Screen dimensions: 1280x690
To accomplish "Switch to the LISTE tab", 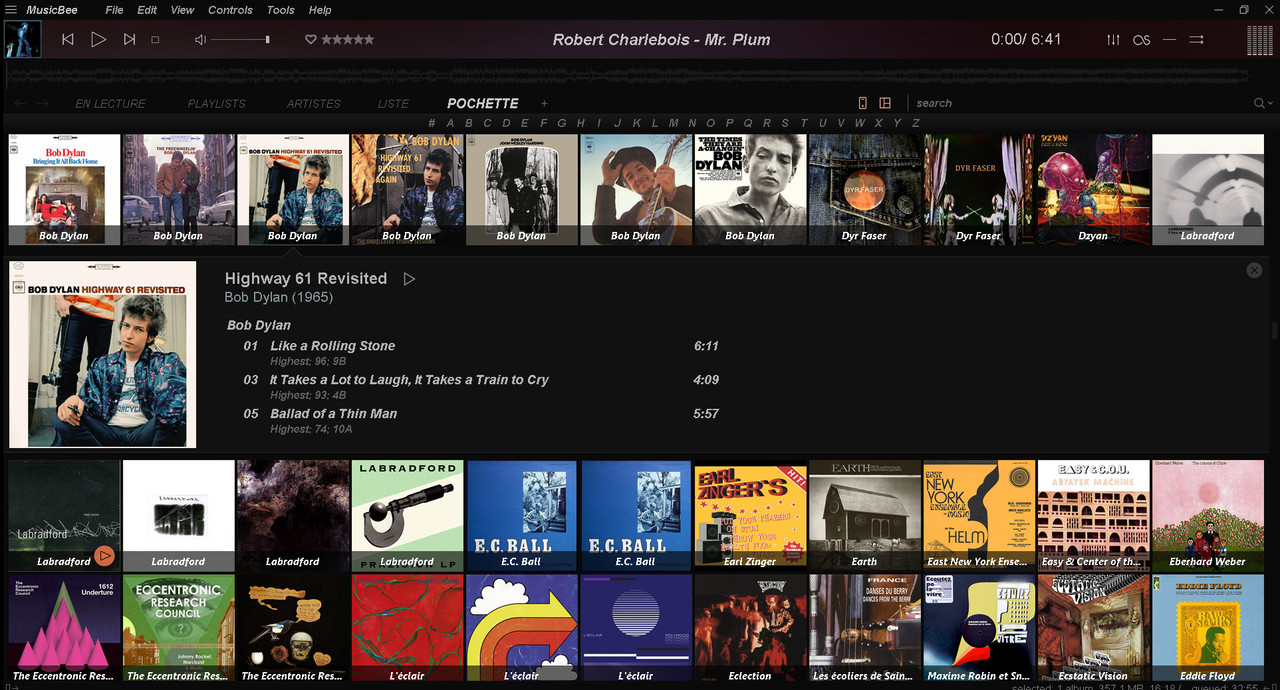I will (393, 103).
